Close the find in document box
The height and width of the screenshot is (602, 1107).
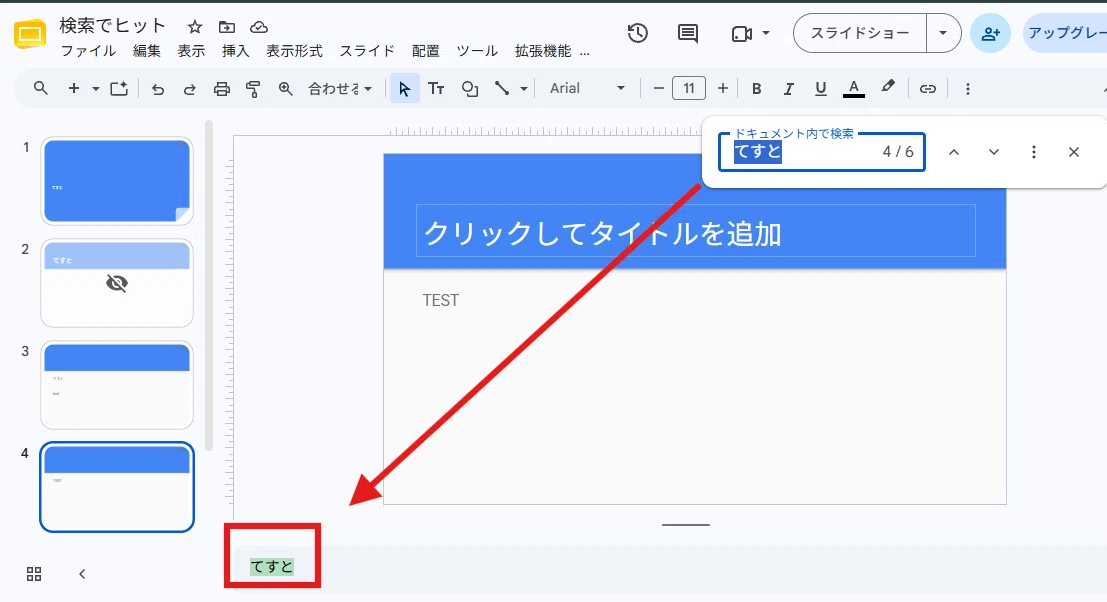coord(1074,152)
